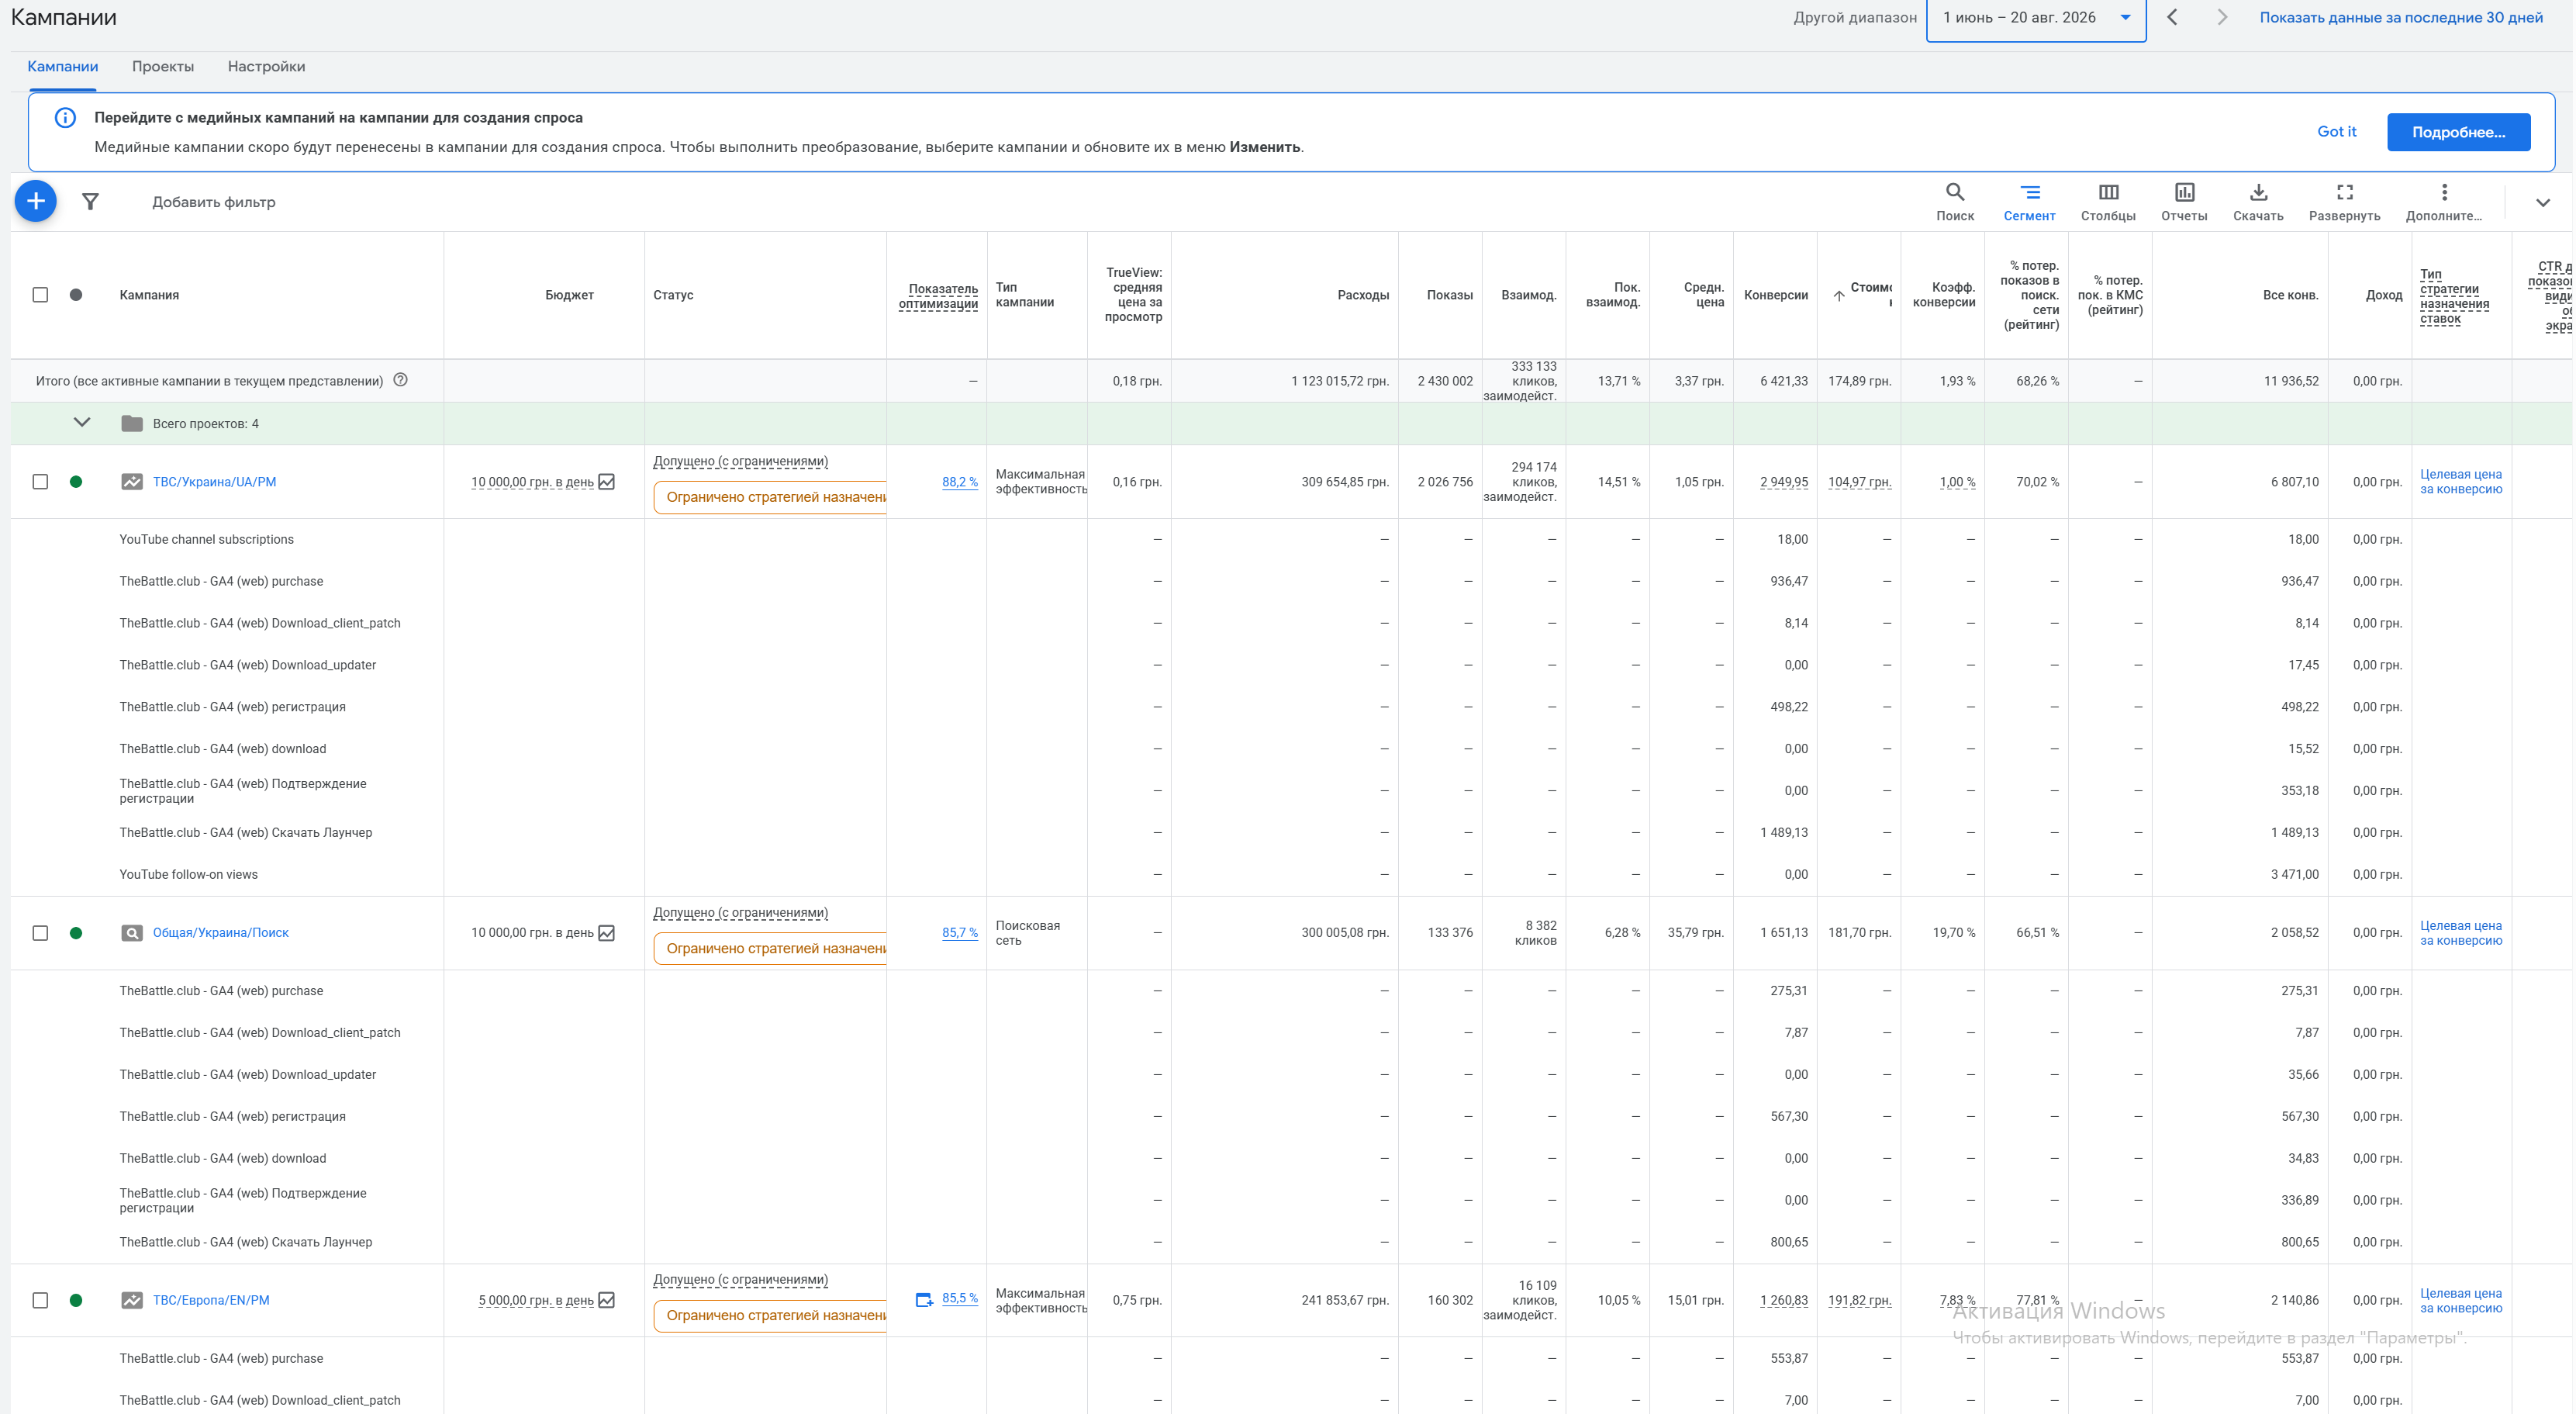Click Performance Max icon of ТВС/Украина/UA/PM
2576x1414 pixels.
[131, 482]
